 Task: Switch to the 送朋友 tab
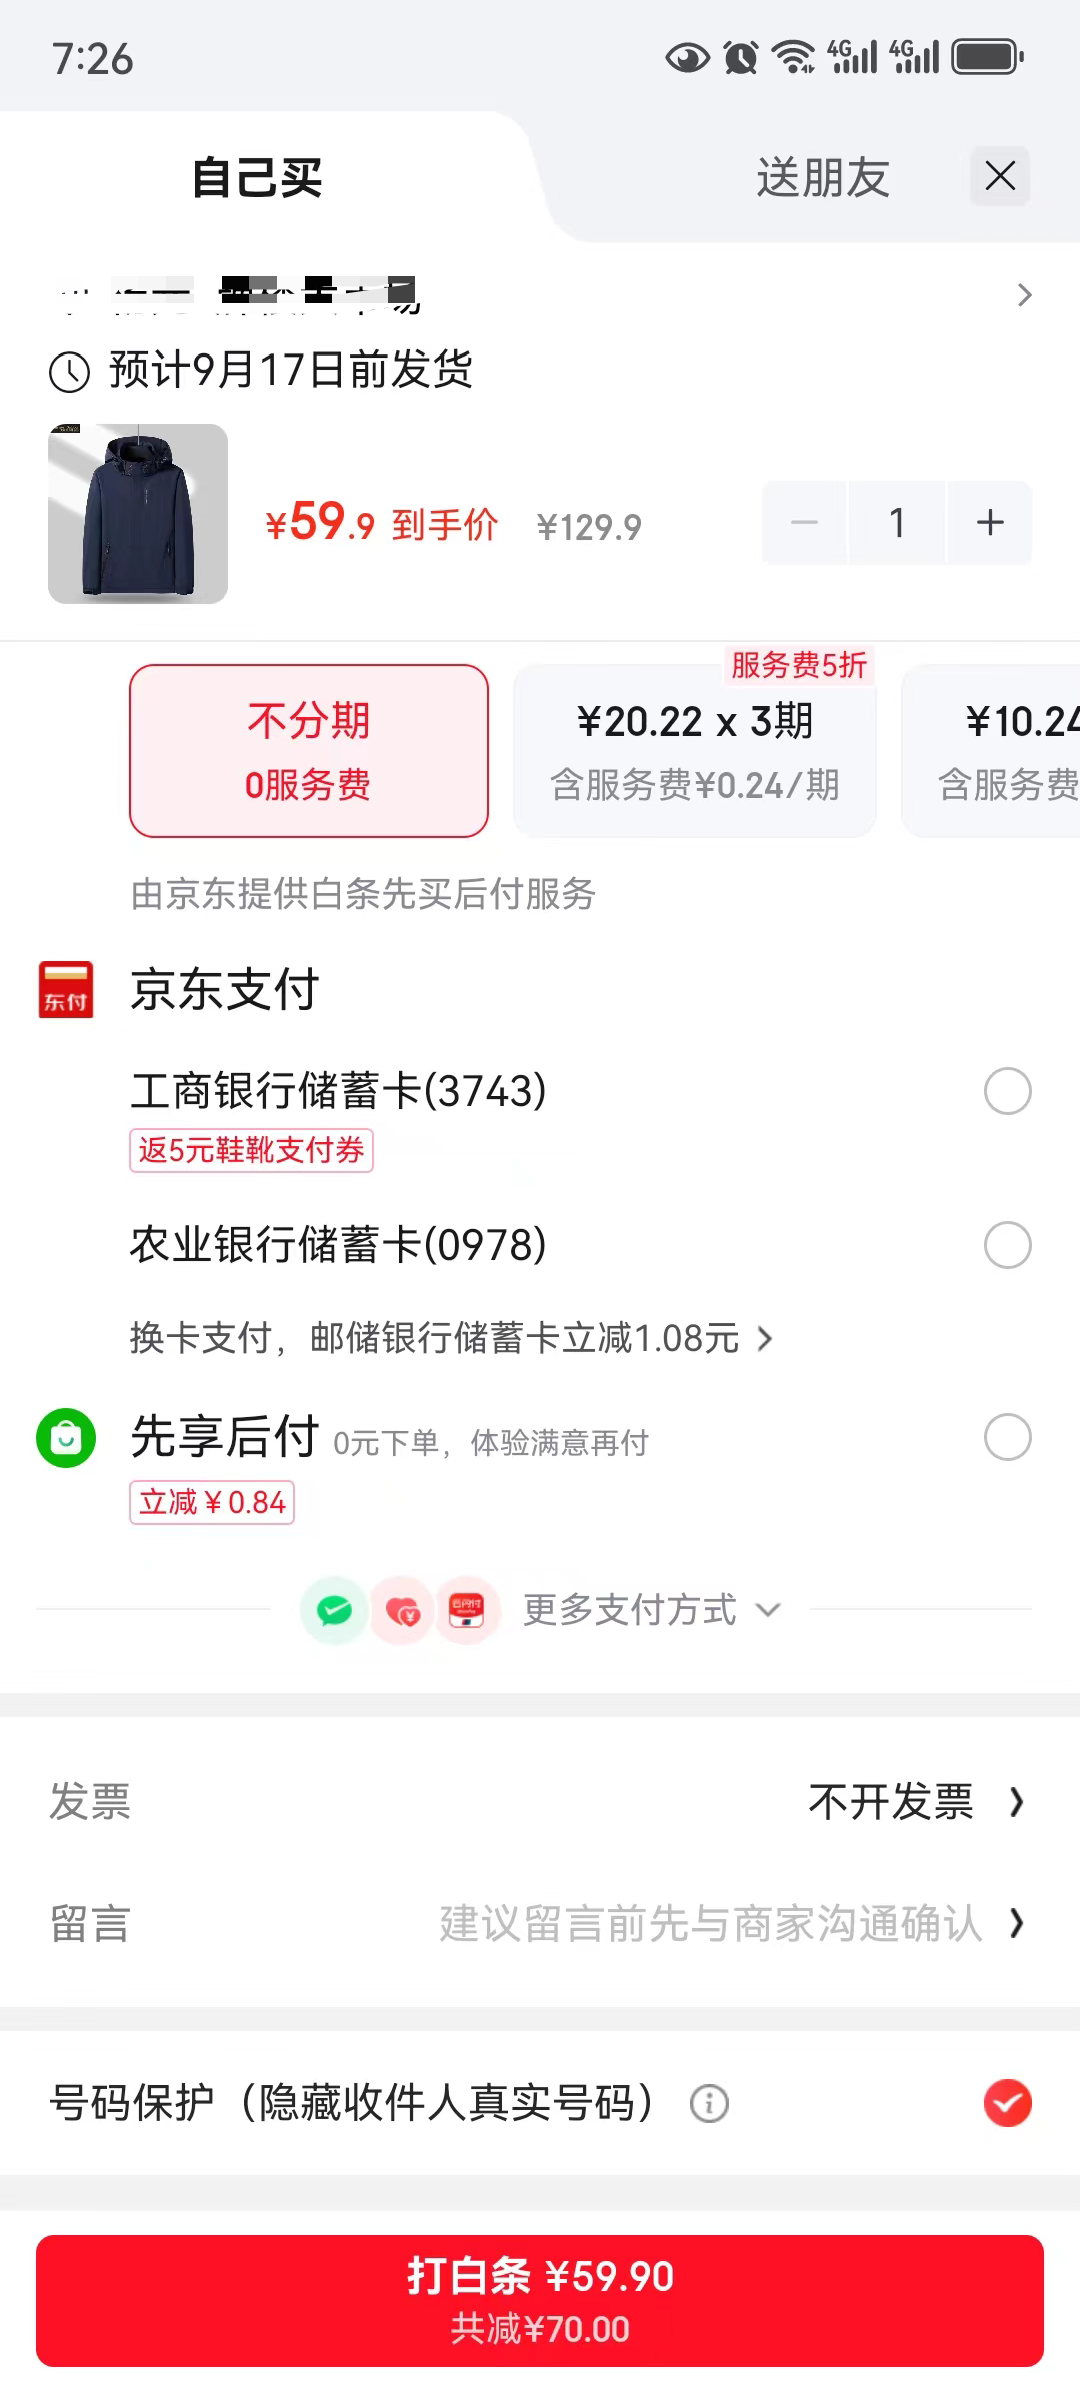[x=822, y=178]
